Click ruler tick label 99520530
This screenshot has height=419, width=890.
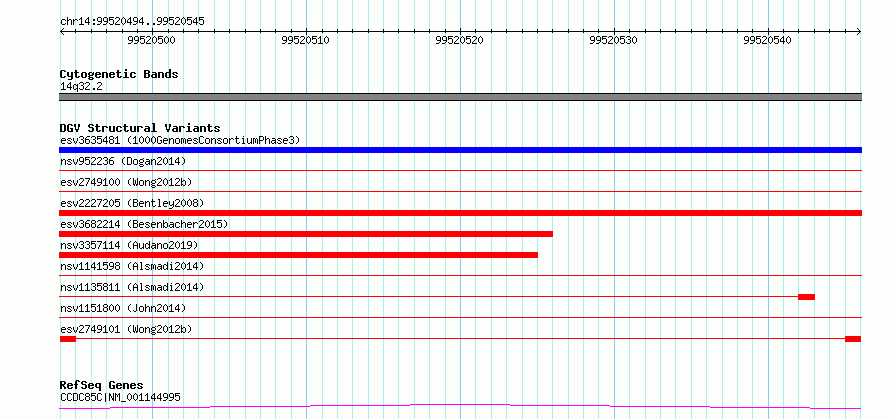coord(614,40)
